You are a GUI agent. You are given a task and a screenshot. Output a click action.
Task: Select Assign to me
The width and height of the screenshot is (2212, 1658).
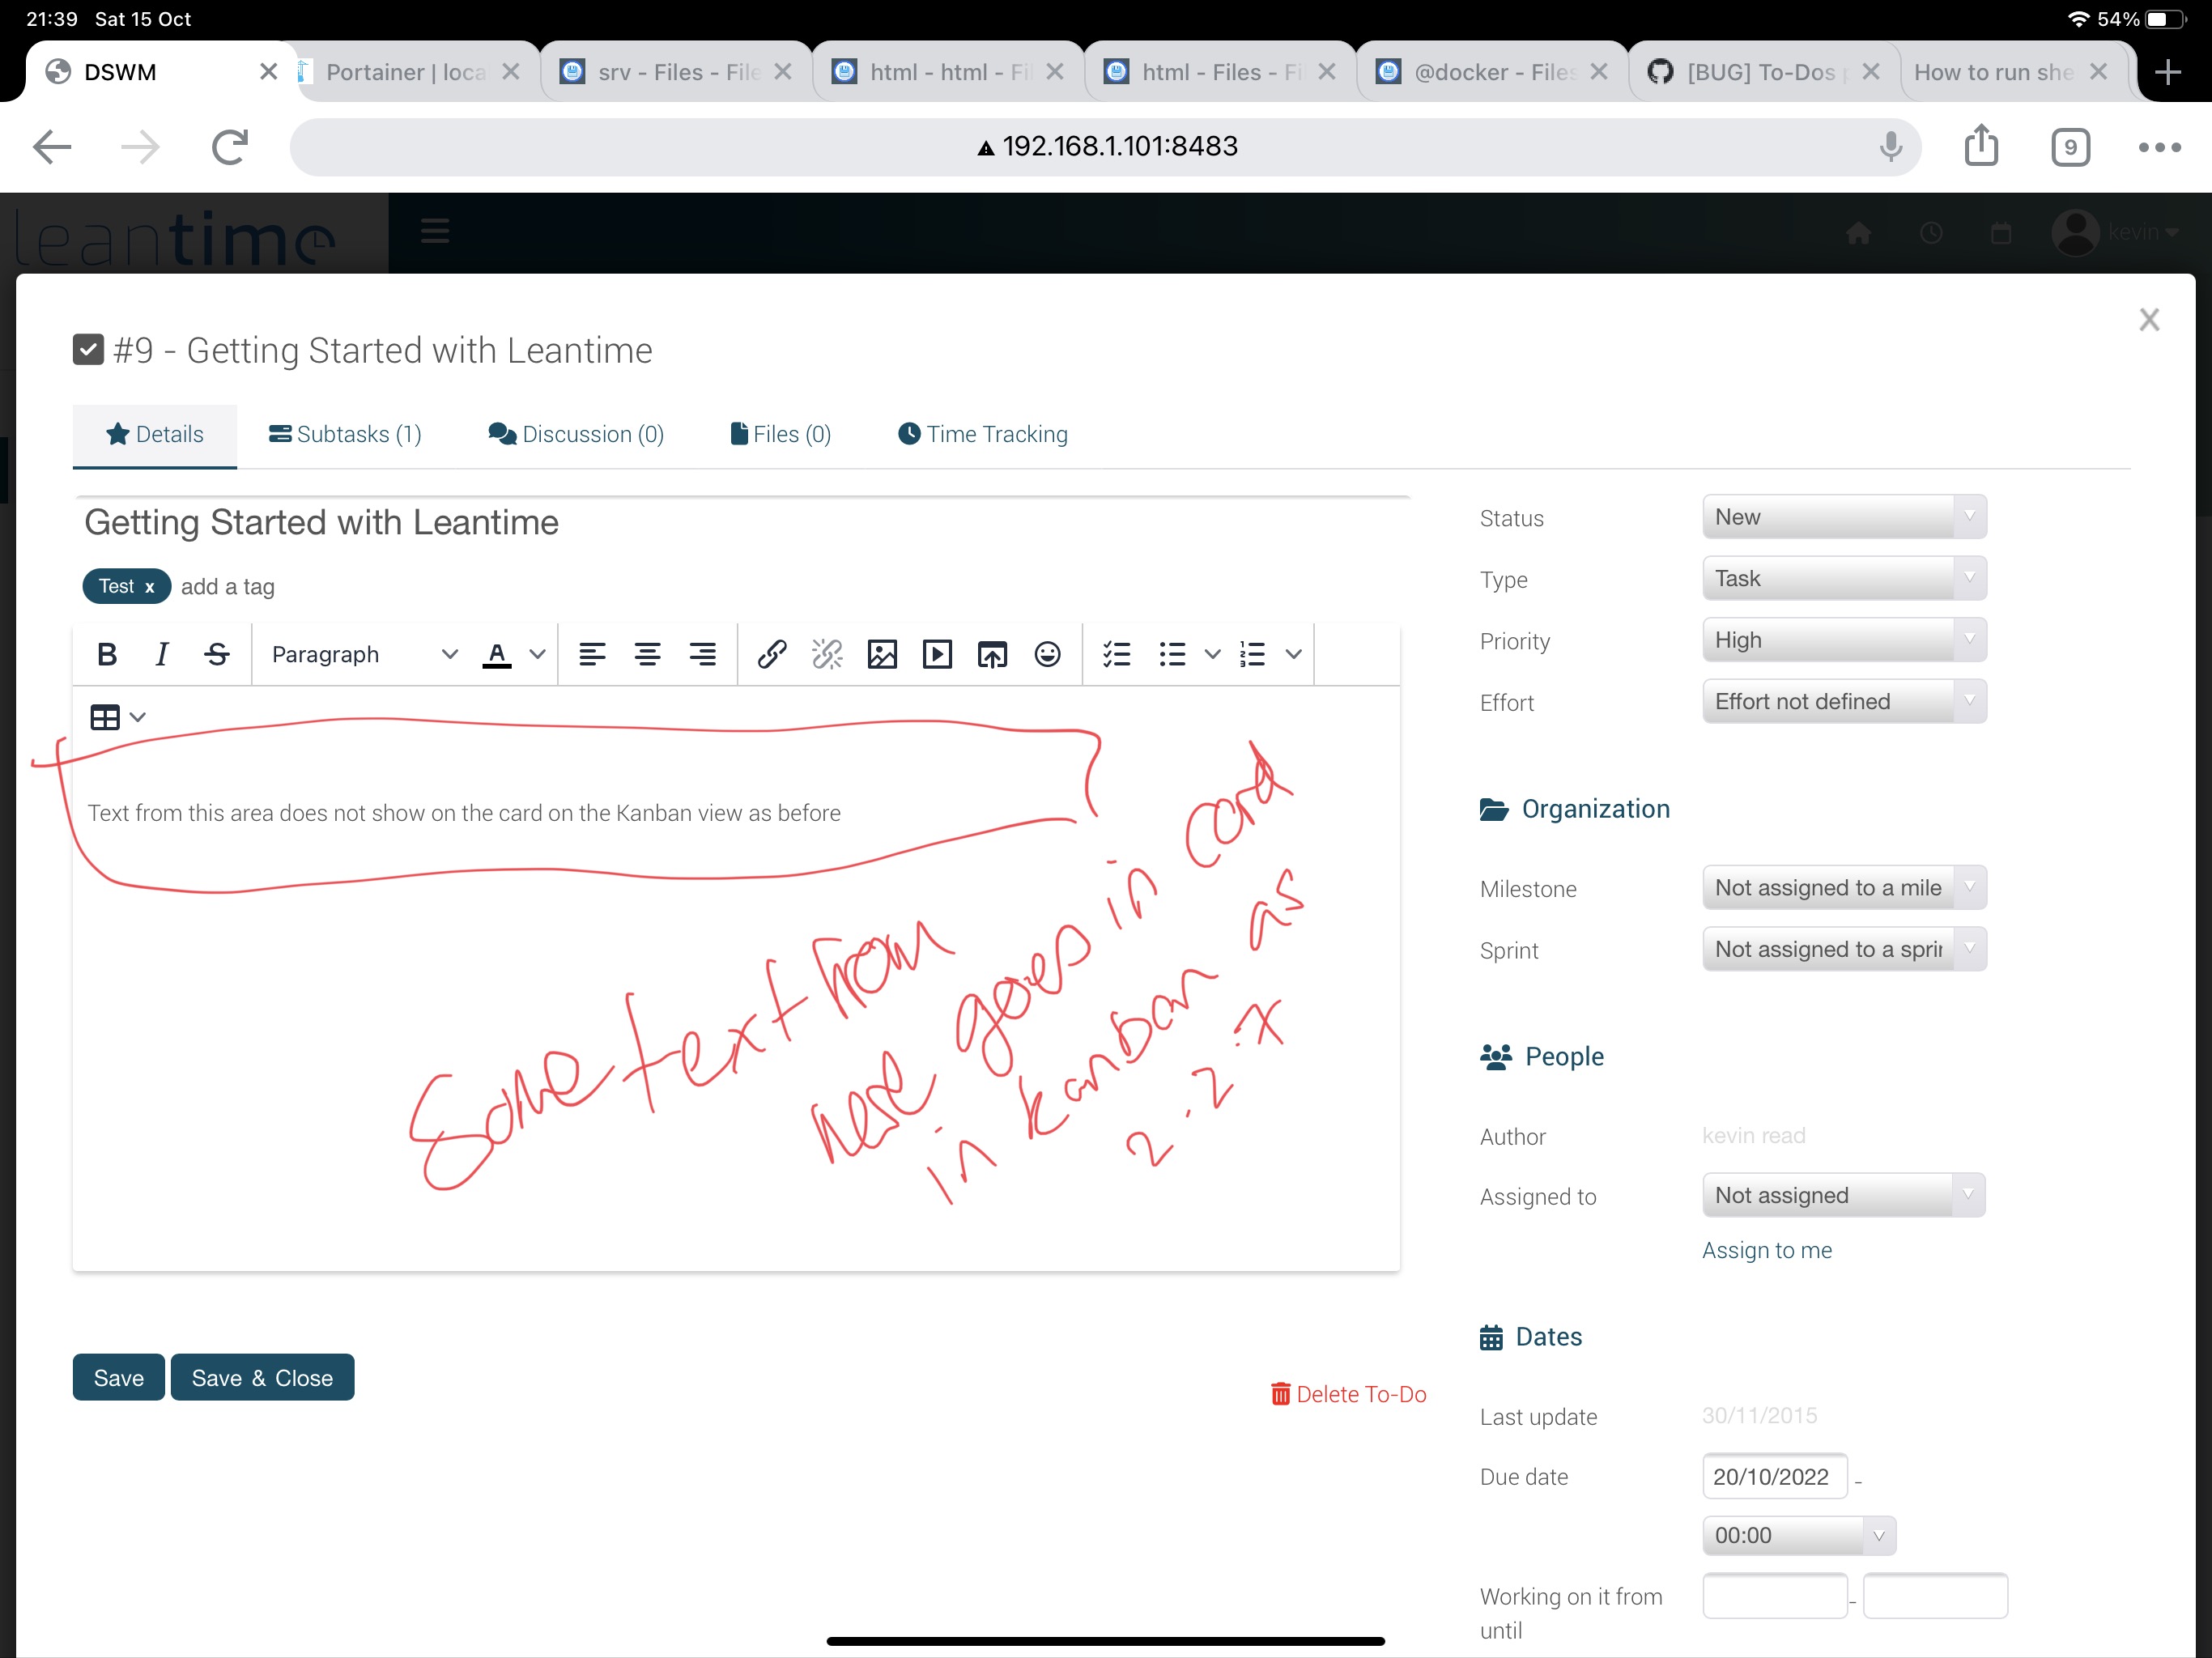pyautogui.click(x=1767, y=1250)
